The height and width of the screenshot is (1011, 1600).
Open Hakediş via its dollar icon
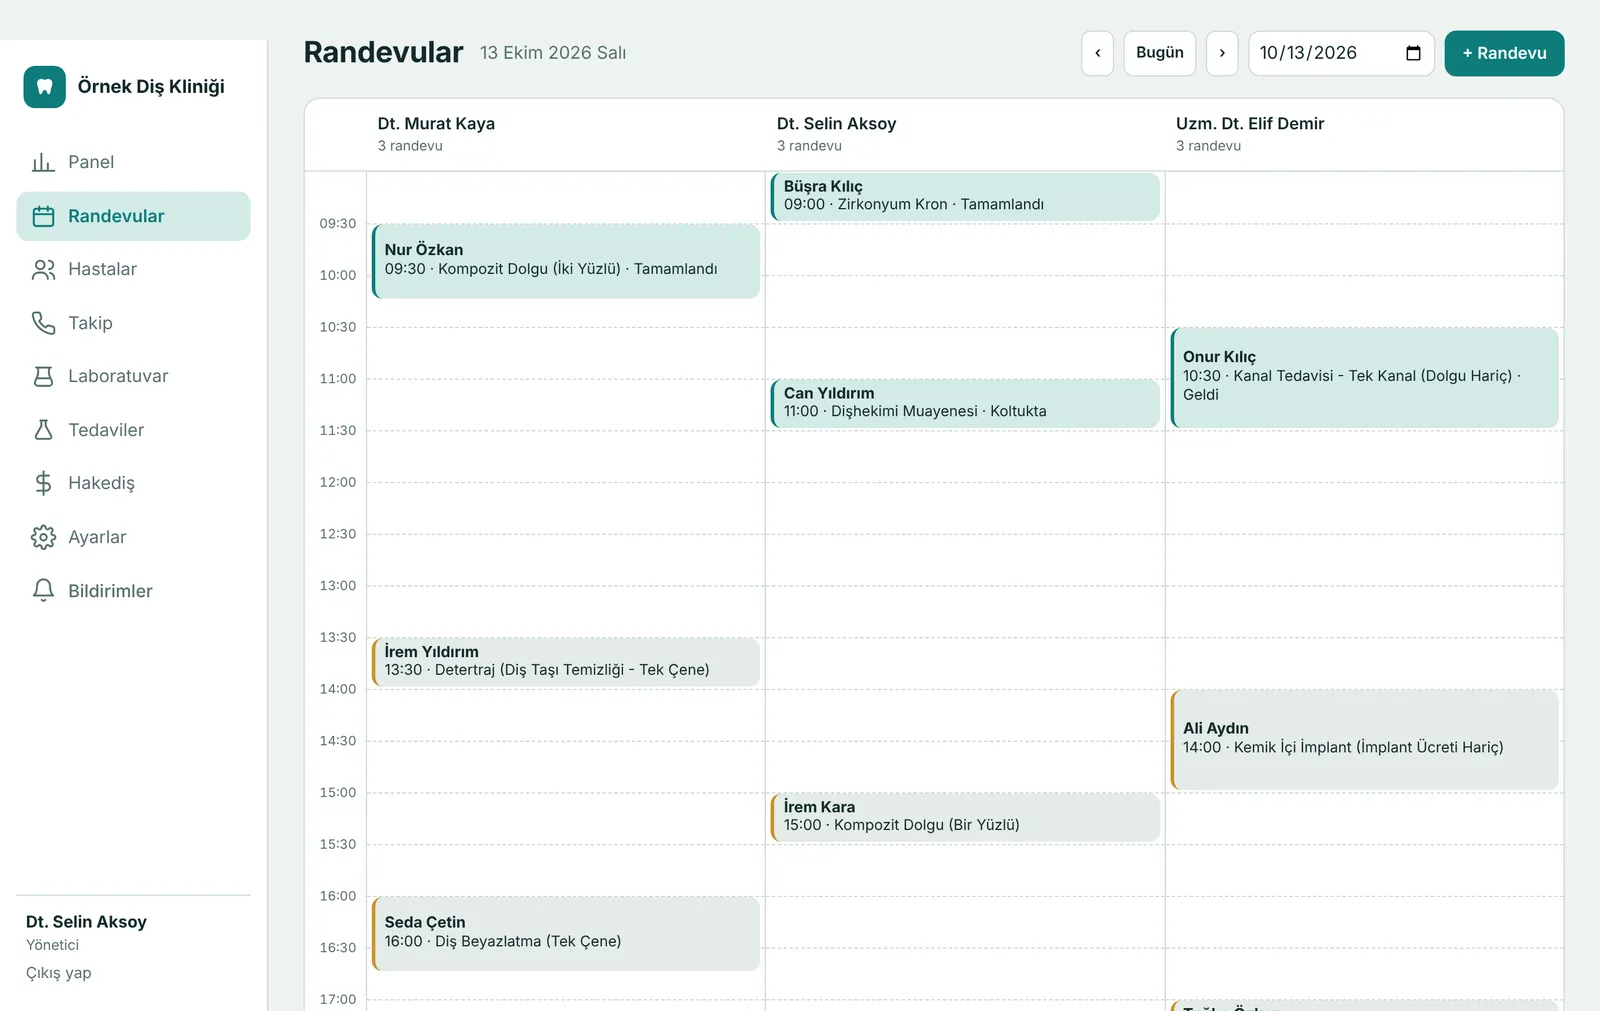(43, 483)
